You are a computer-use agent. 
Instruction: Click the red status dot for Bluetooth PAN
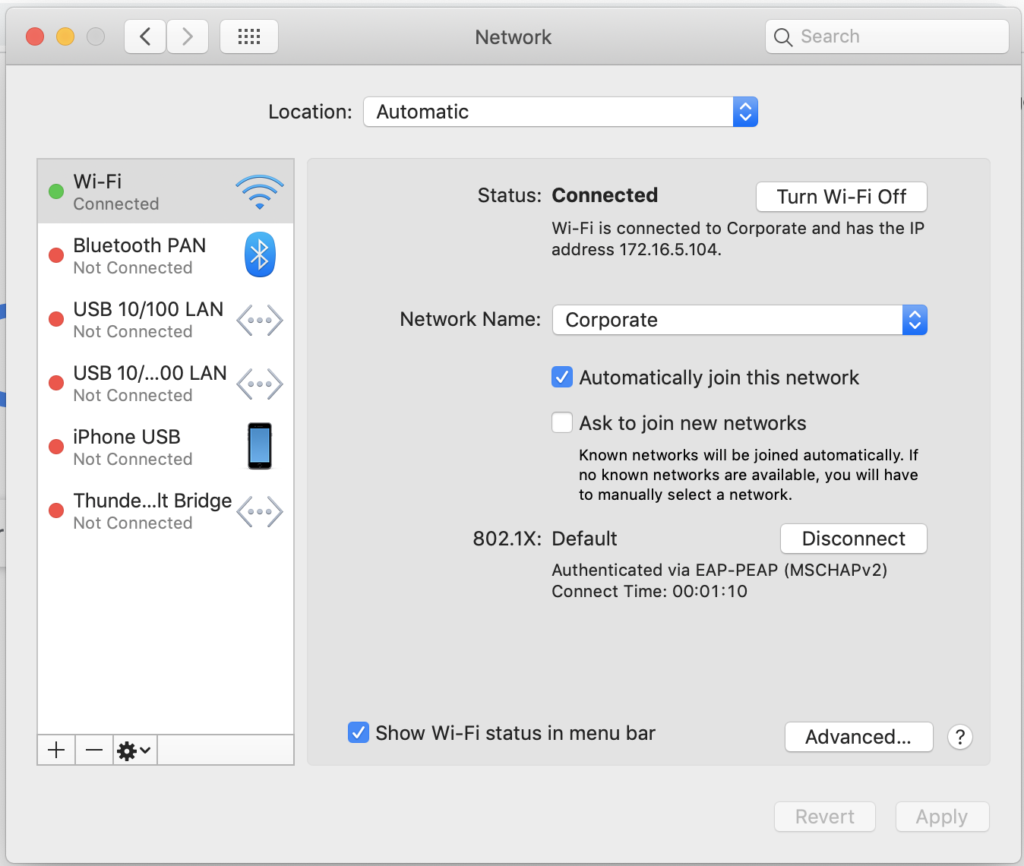click(x=56, y=255)
